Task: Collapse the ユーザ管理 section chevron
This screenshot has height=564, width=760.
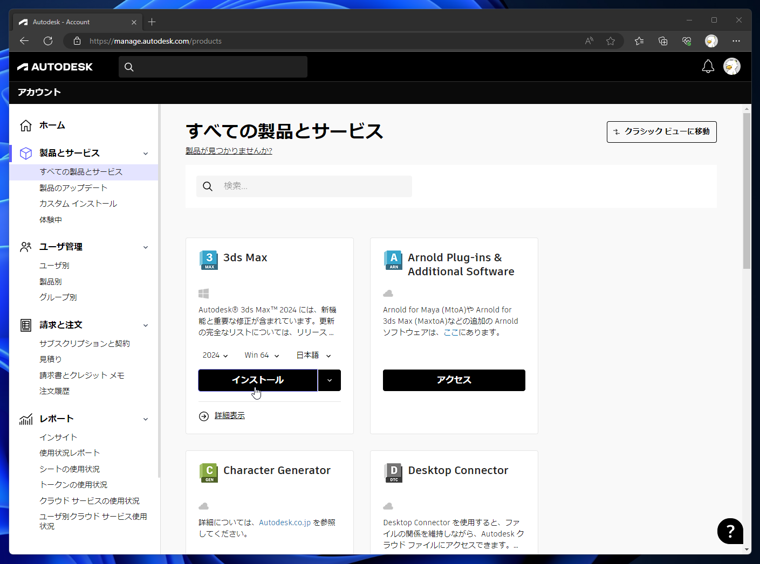Action: coord(145,247)
